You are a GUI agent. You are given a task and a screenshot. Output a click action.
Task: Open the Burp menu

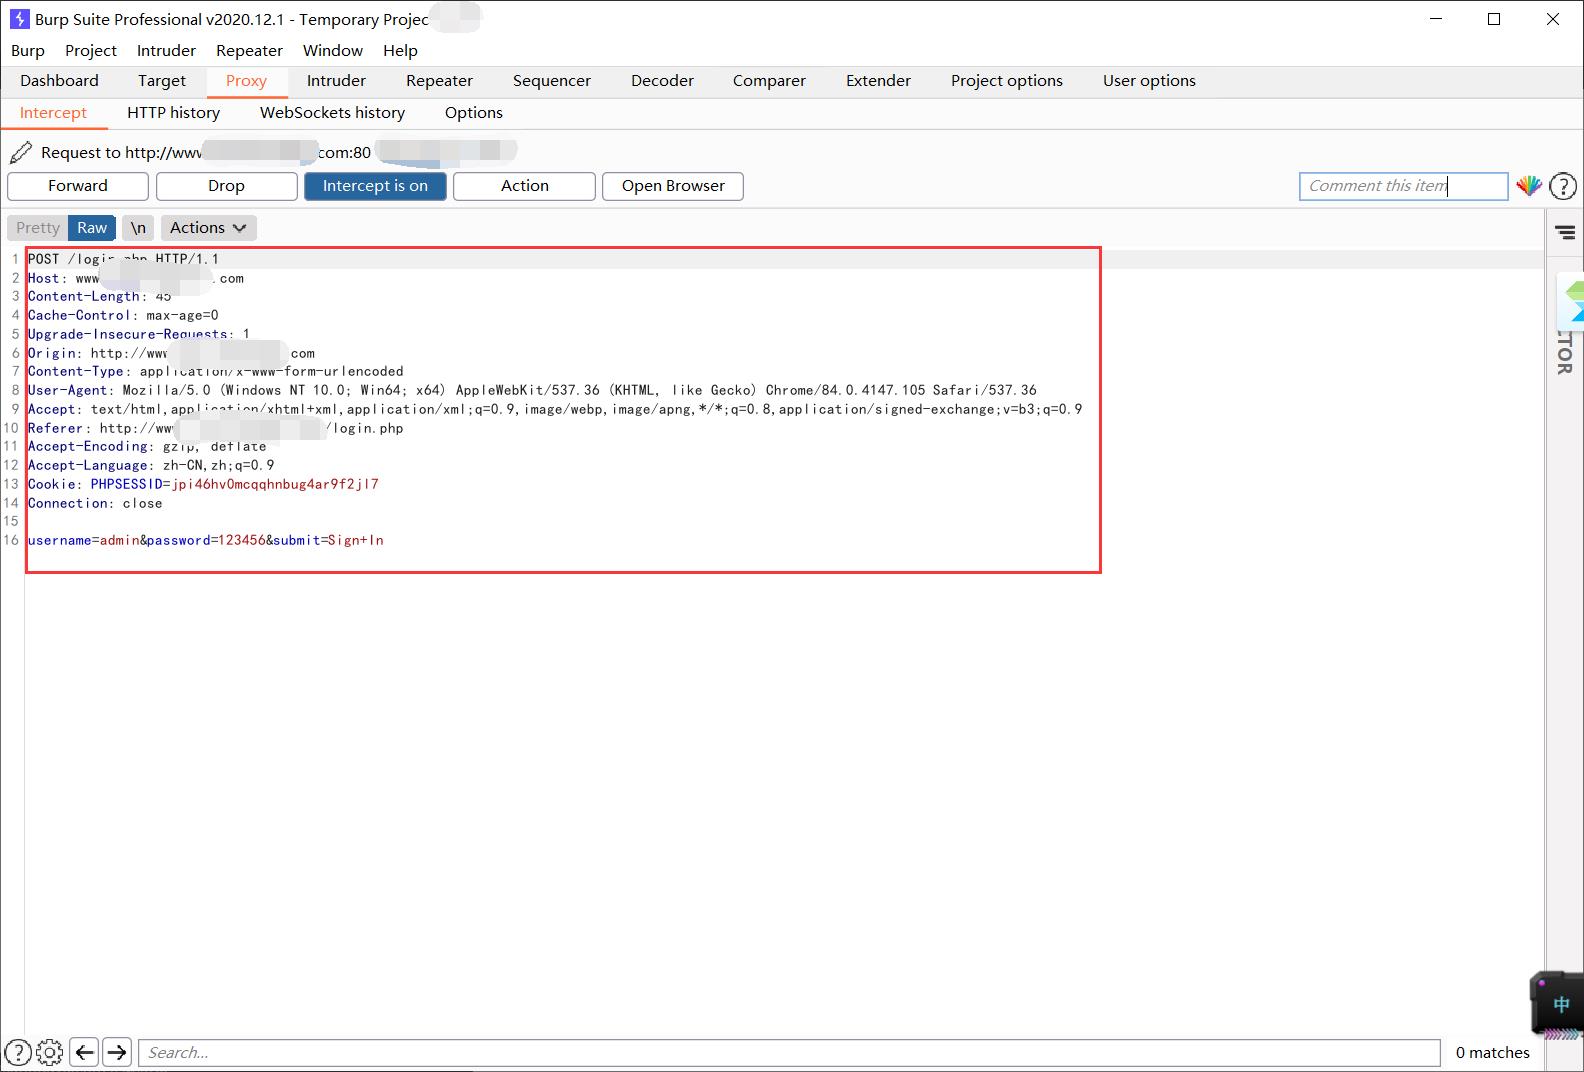click(28, 50)
